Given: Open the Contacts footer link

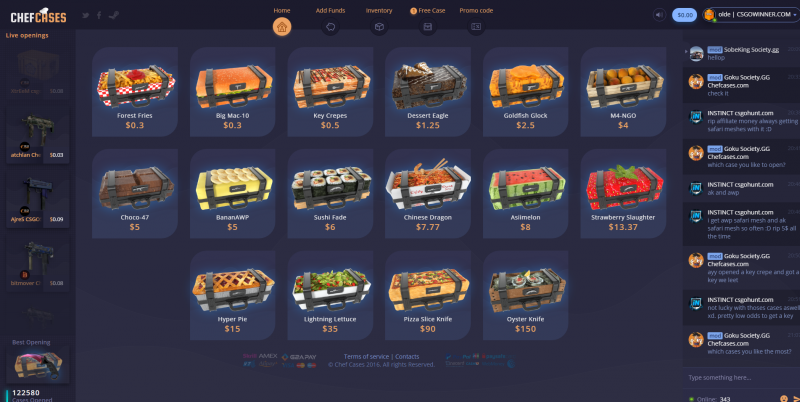Looking at the screenshot, I should [x=407, y=357].
